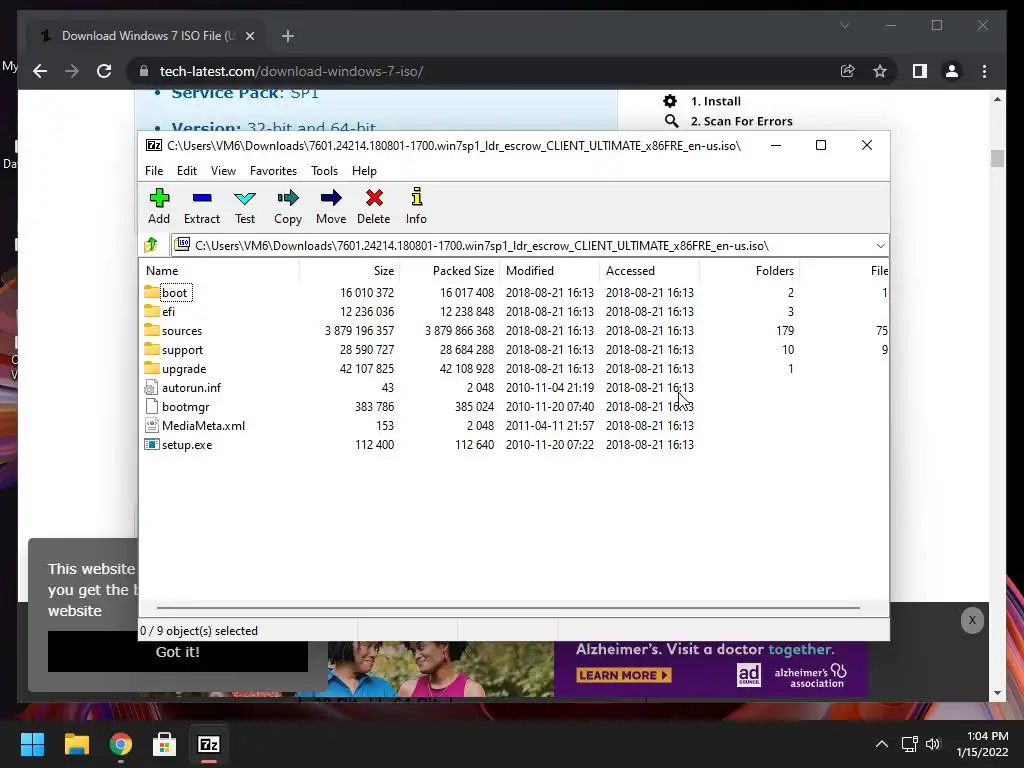Select the upgrade folder icon
This screenshot has height=768, width=1024.
click(x=152, y=368)
